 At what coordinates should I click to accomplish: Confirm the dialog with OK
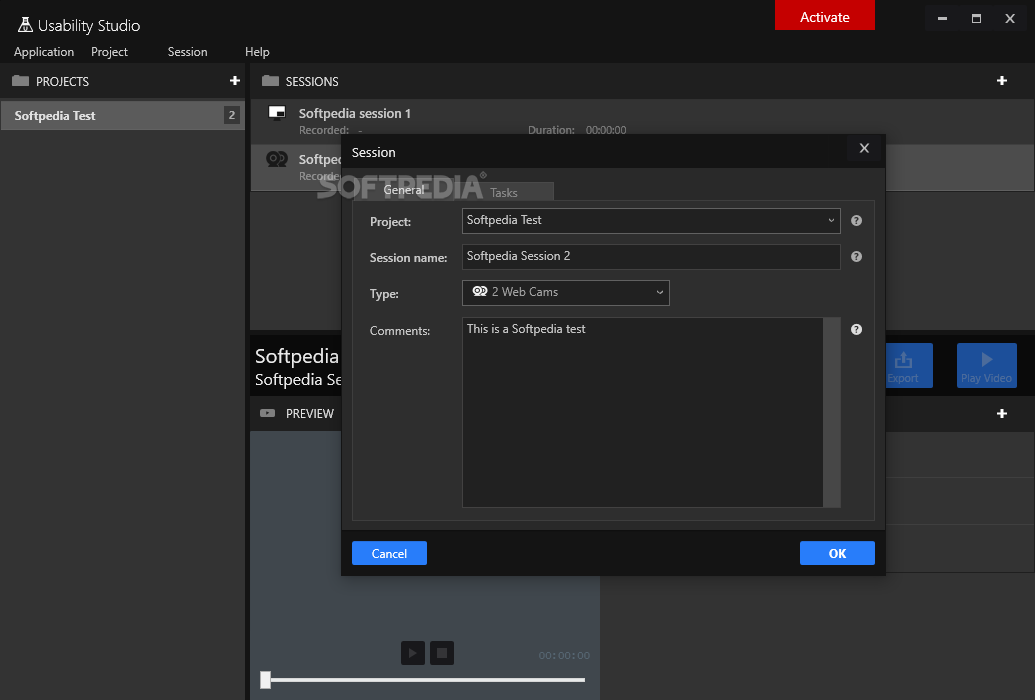pyautogui.click(x=837, y=553)
